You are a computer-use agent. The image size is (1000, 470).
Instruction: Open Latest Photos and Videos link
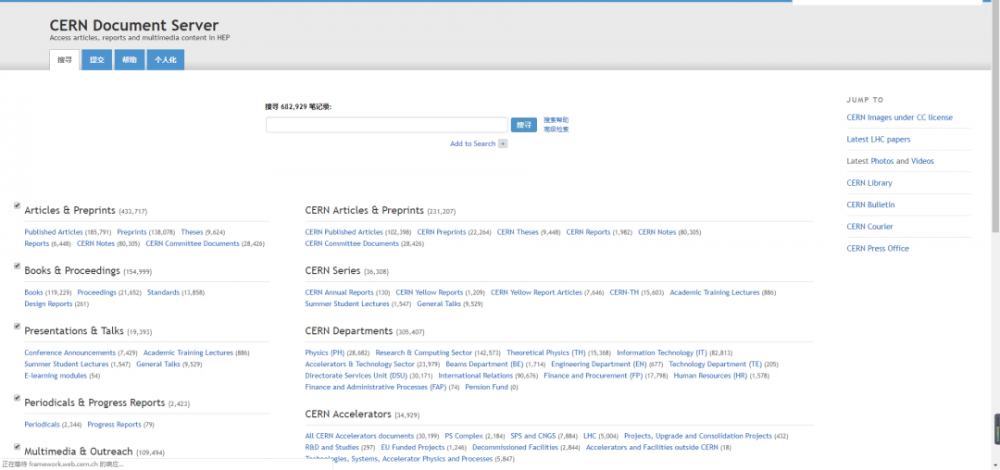890,161
